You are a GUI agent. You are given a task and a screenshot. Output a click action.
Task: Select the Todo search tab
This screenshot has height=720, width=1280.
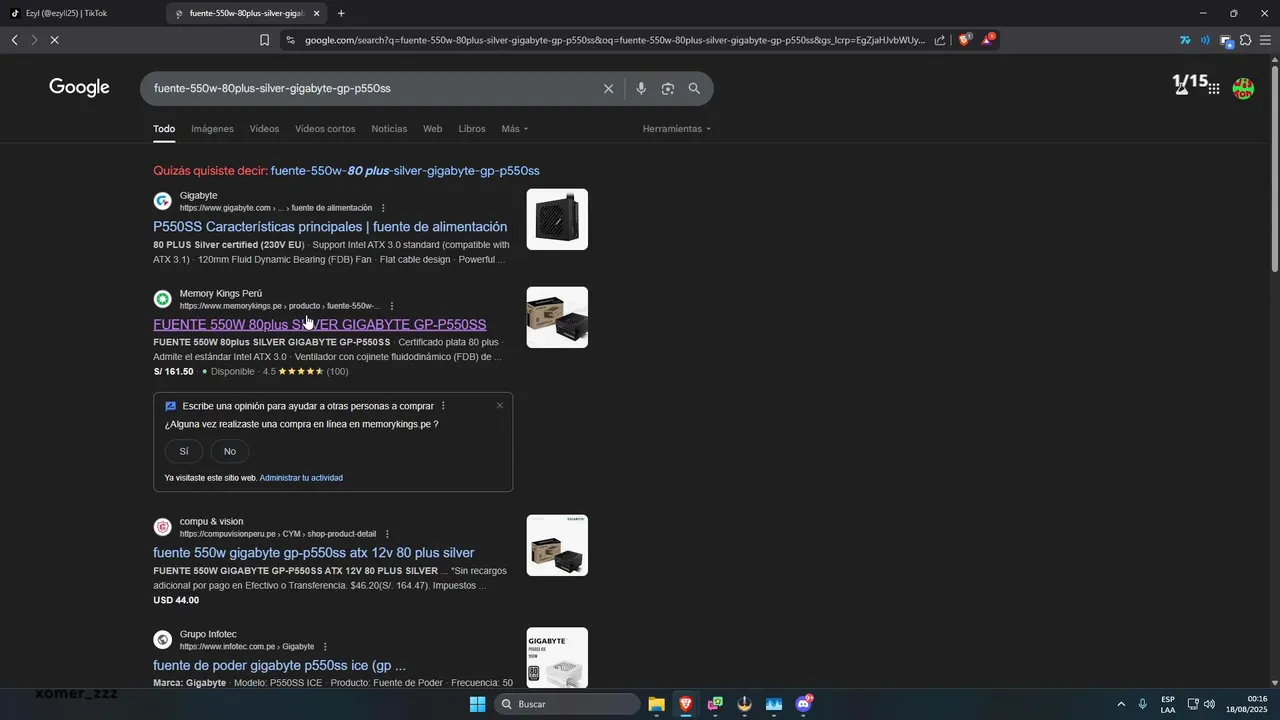[164, 129]
